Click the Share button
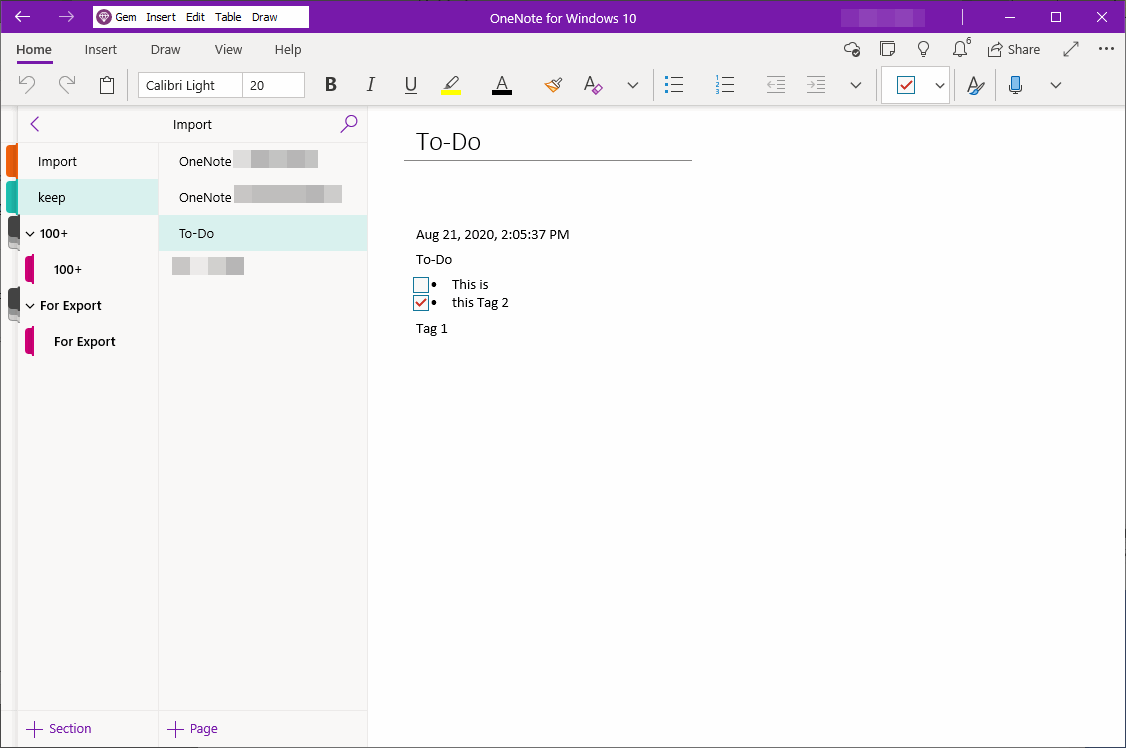The image size is (1126, 748). coord(1014,50)
